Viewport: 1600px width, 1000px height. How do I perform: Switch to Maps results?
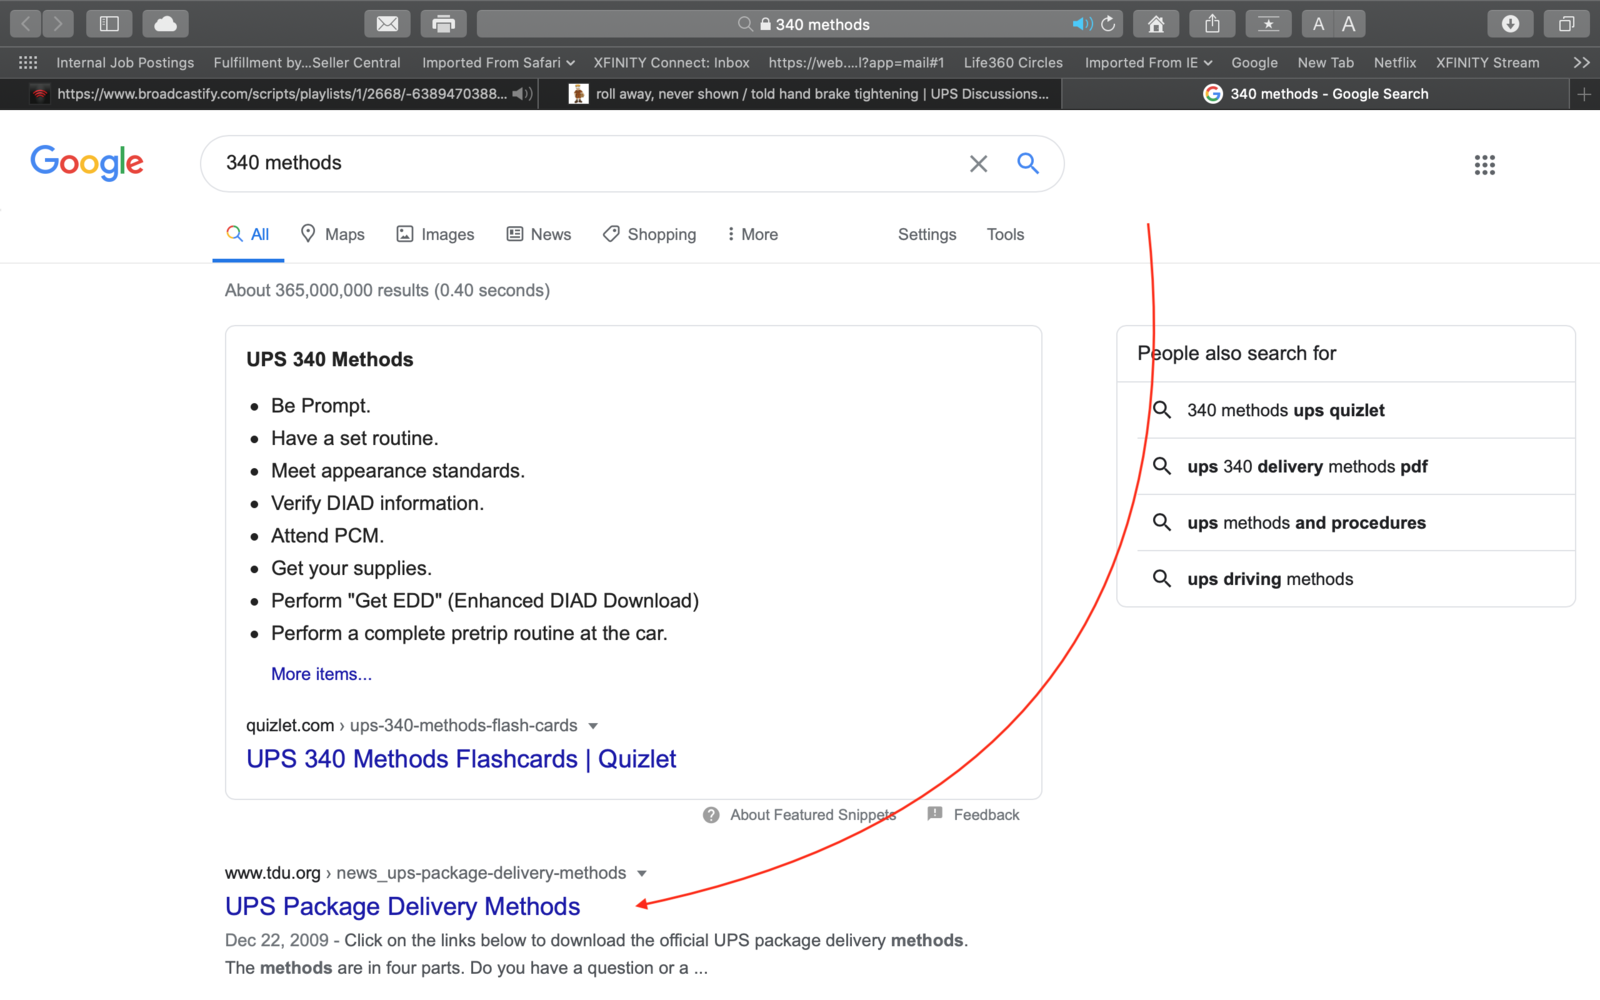click(x=332, y=234)
